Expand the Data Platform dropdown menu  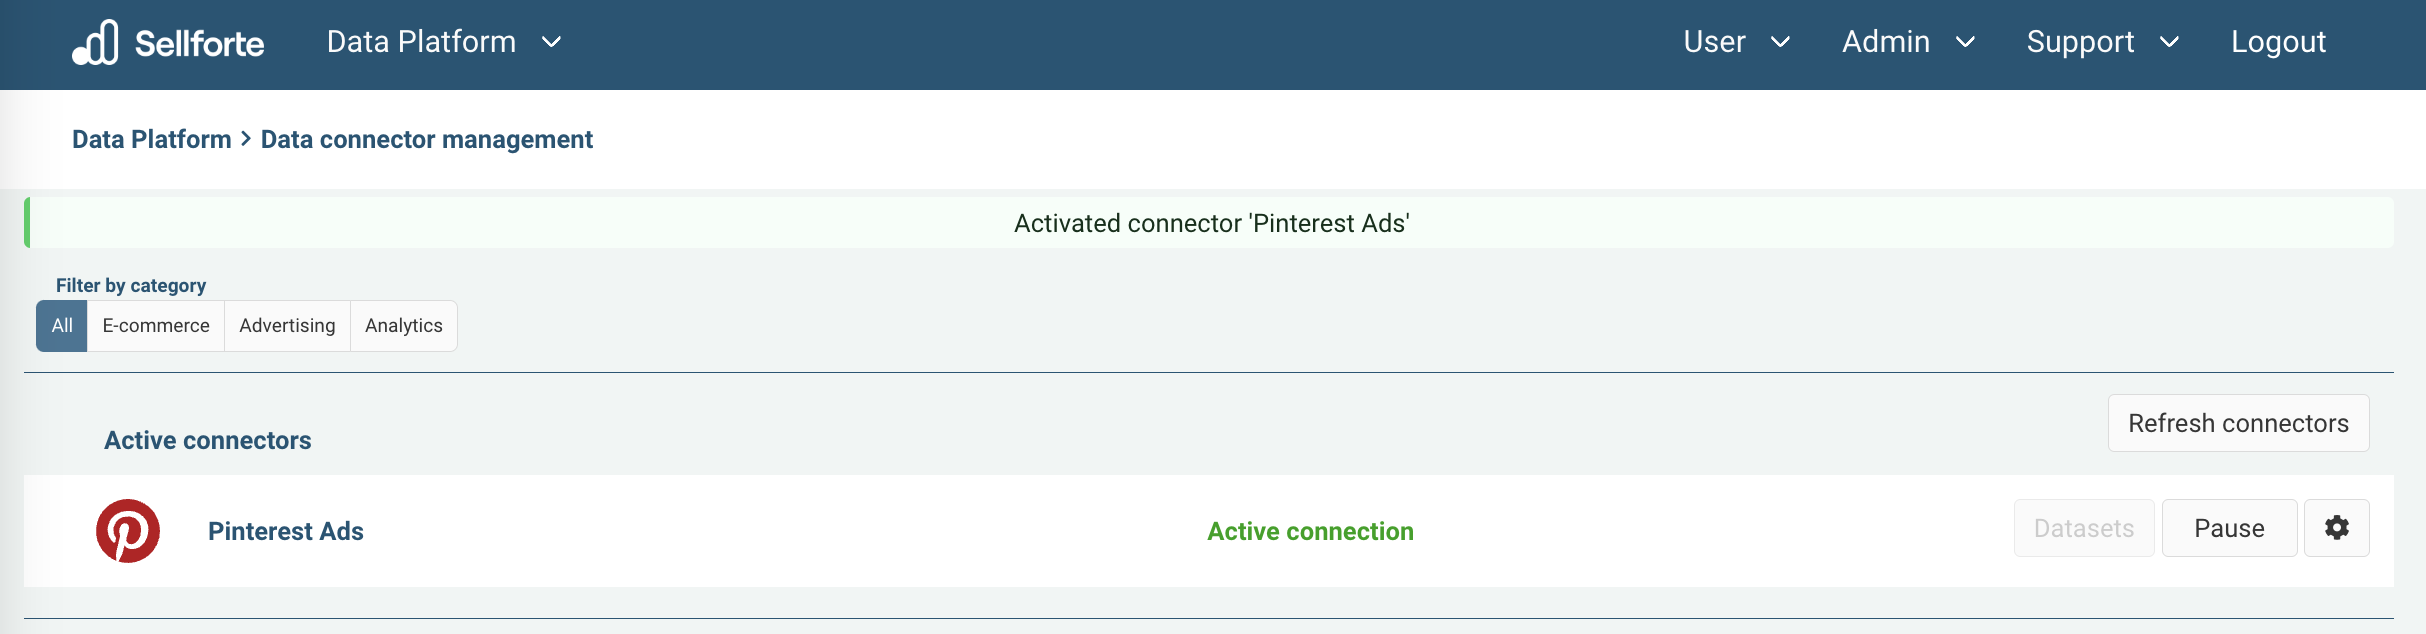(x=443, y=42)
